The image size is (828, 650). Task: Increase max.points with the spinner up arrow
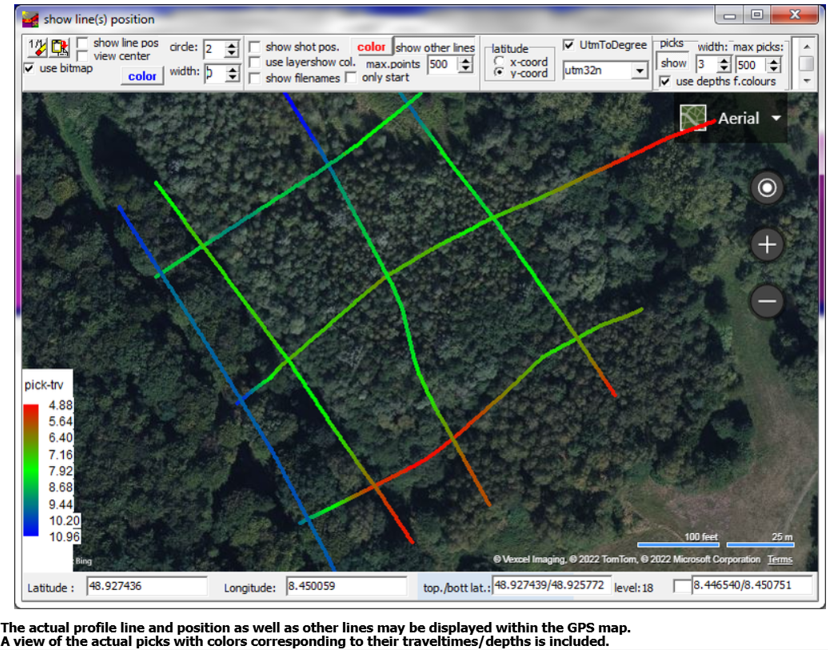click(465, 61)
